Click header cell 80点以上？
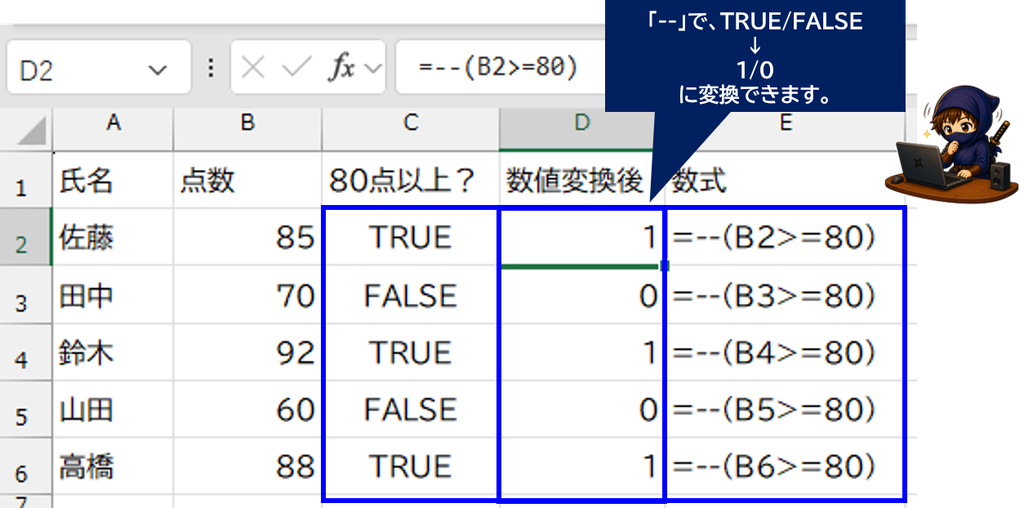The width and height of the screenshot is (1024, 508). coord(410,180)
